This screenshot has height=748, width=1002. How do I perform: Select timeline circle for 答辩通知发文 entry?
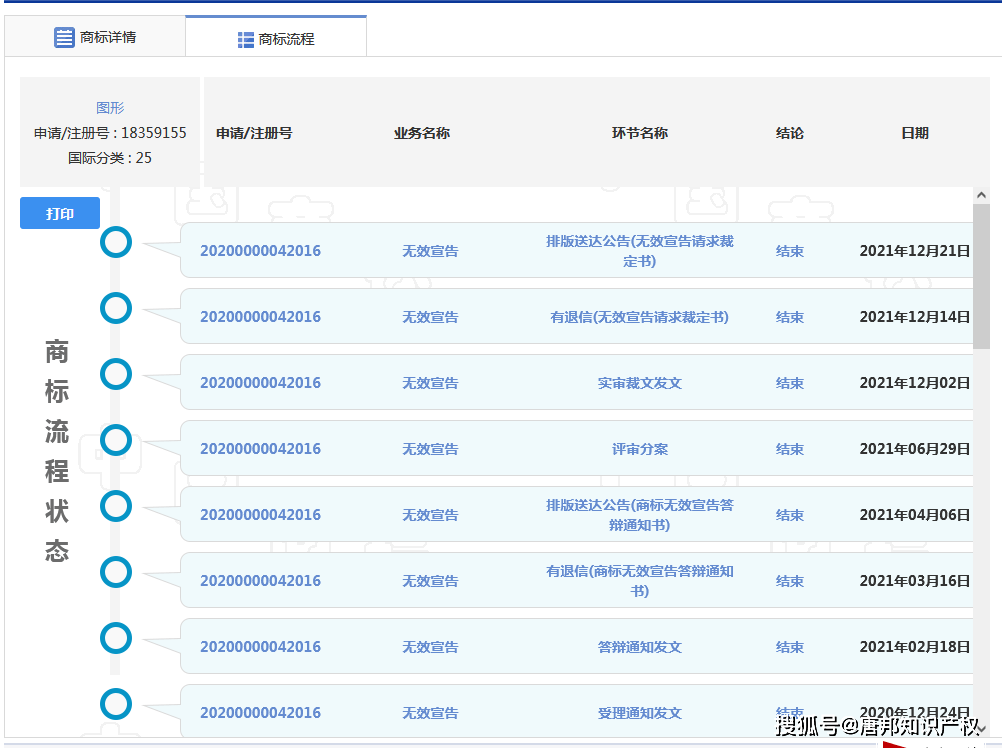116,638
